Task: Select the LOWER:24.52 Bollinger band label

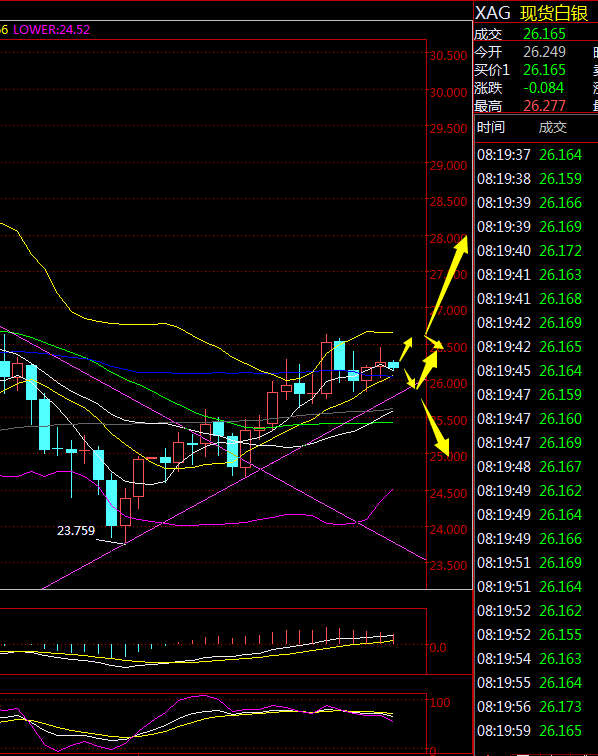Action: click(x=52, y=30)
